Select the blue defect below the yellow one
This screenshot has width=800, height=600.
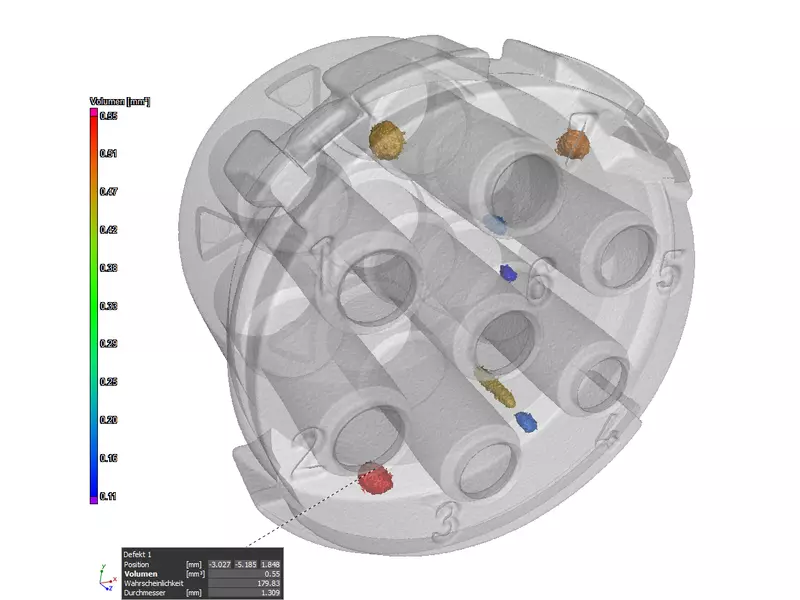pyautogui.click(x=525, y=421)
